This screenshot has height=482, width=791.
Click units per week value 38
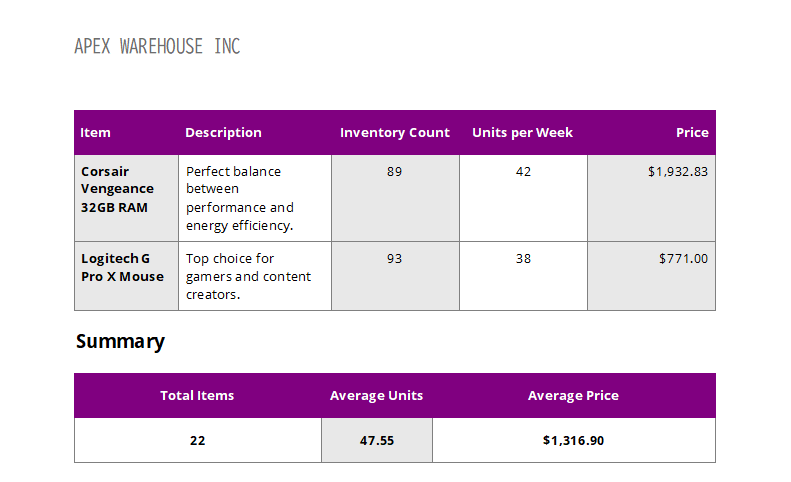pos(523,259)
